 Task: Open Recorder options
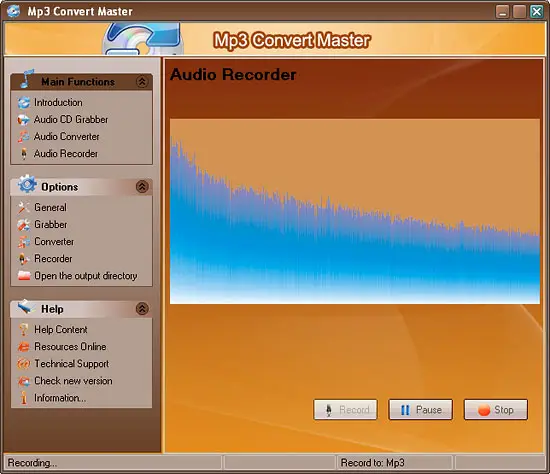point(53,259)
